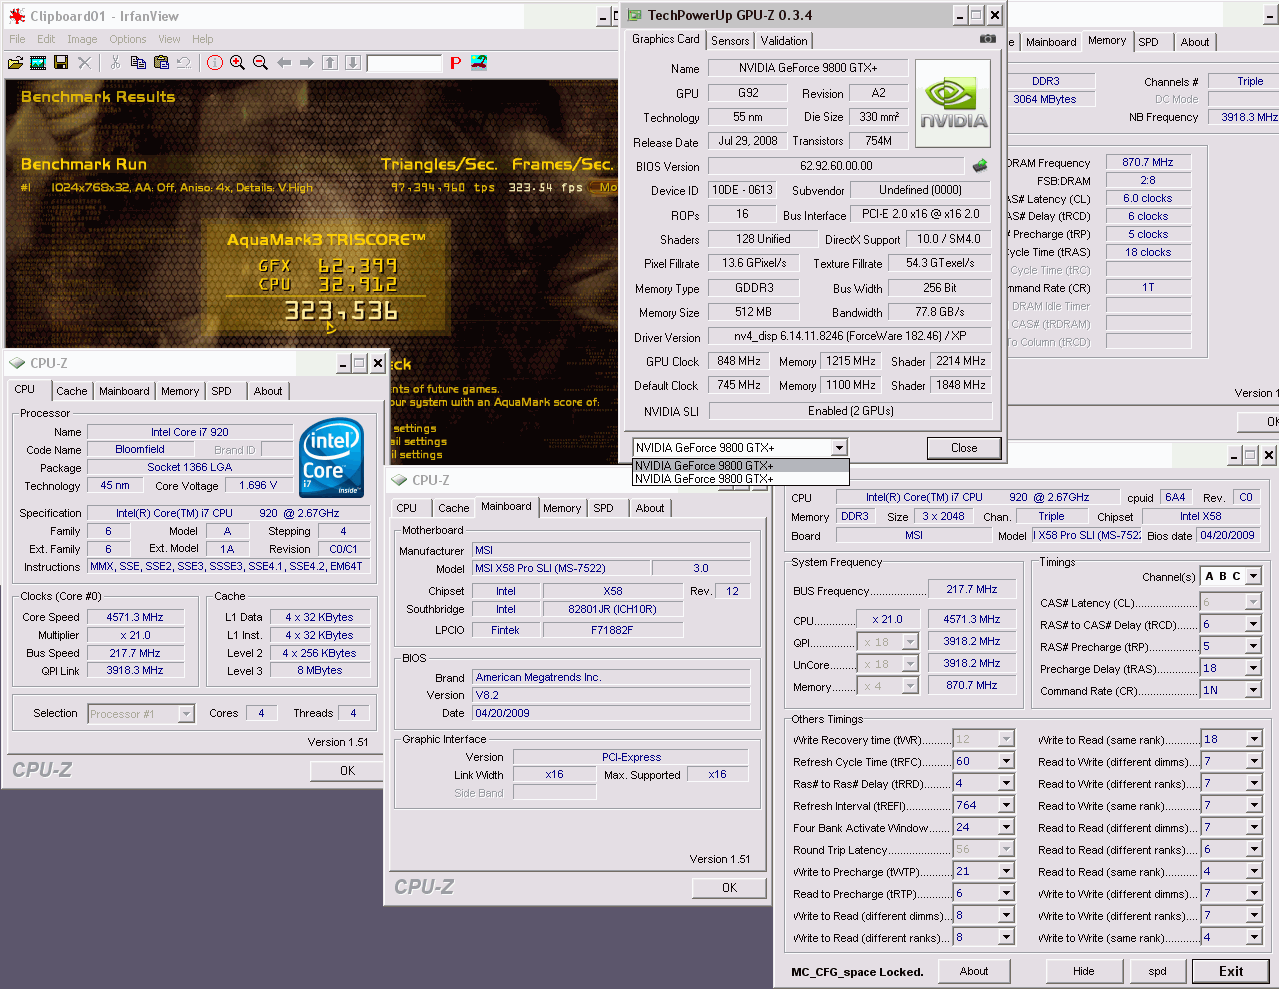Expand Channel(s) A B C dropdown
1279x989 pixels.
click(1253, 576)
